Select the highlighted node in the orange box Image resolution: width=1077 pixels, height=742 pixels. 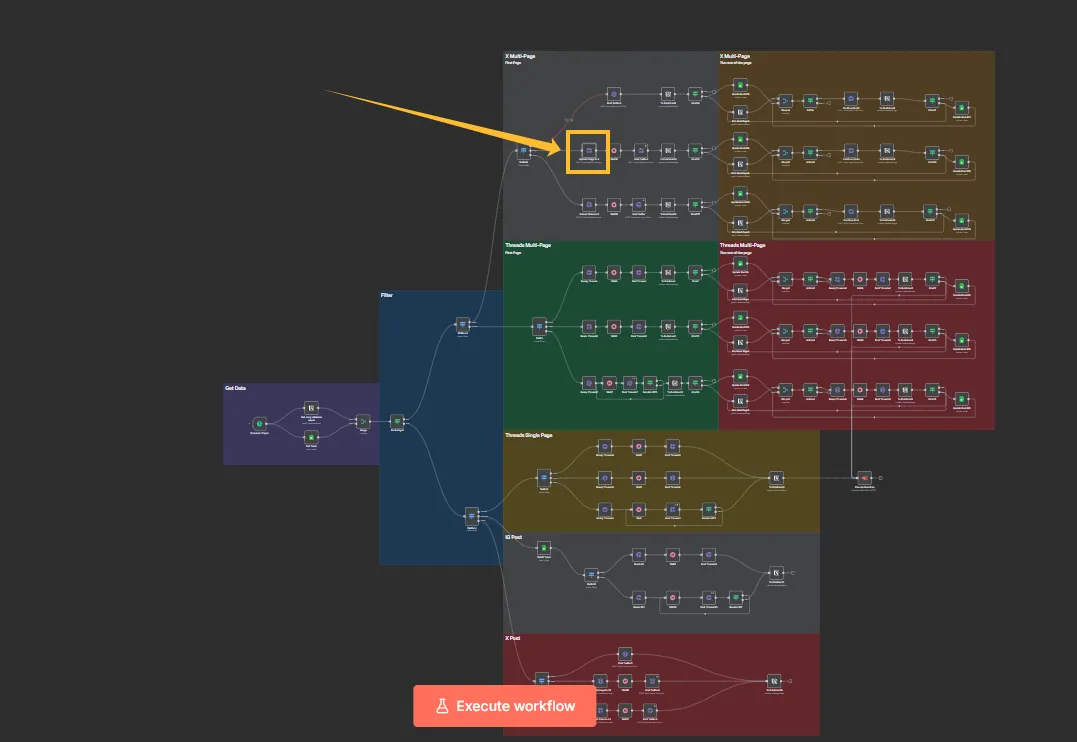(x=588, y=151)
